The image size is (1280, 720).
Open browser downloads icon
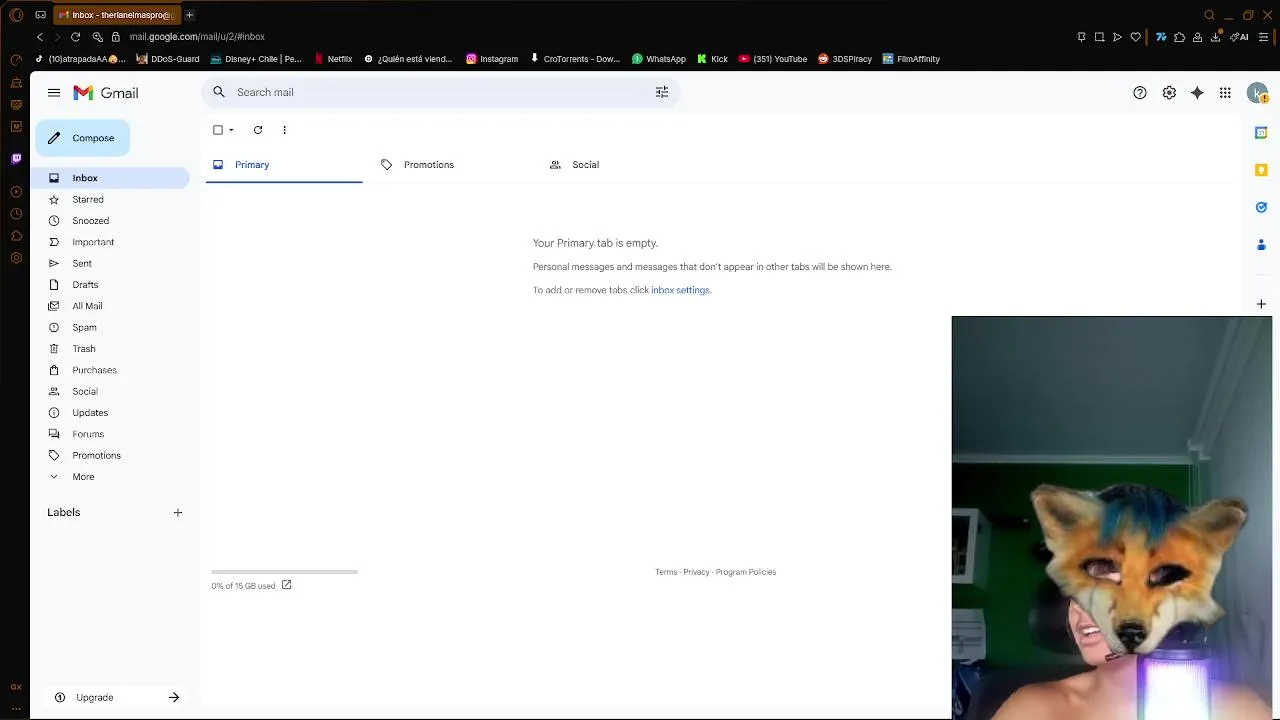pos(1215,37)
